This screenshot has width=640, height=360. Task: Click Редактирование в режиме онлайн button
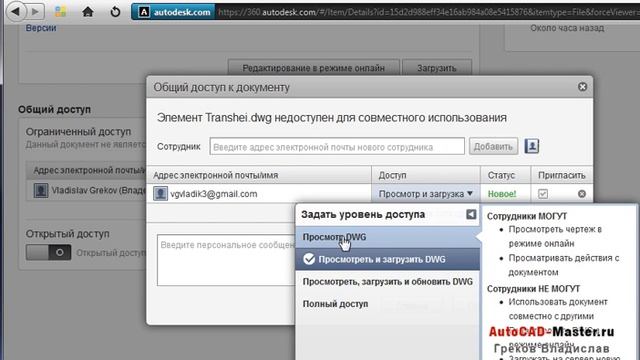(x=313, y=68)
